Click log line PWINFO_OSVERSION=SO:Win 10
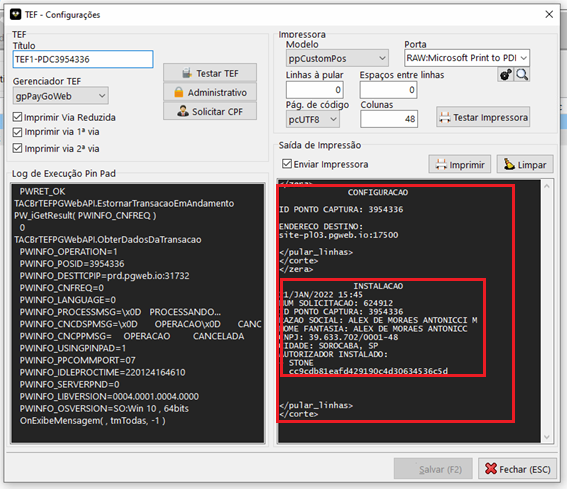 click(104, 408)
